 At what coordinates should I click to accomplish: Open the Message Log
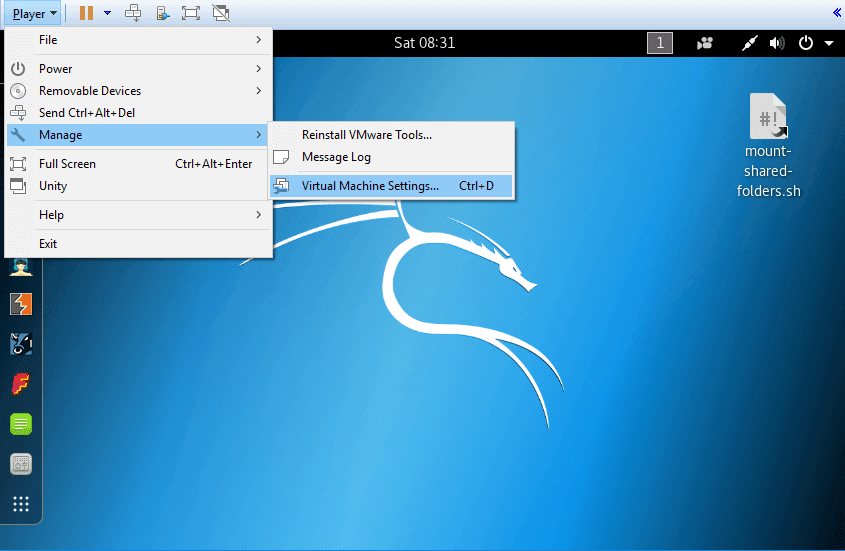pos(391,157)
